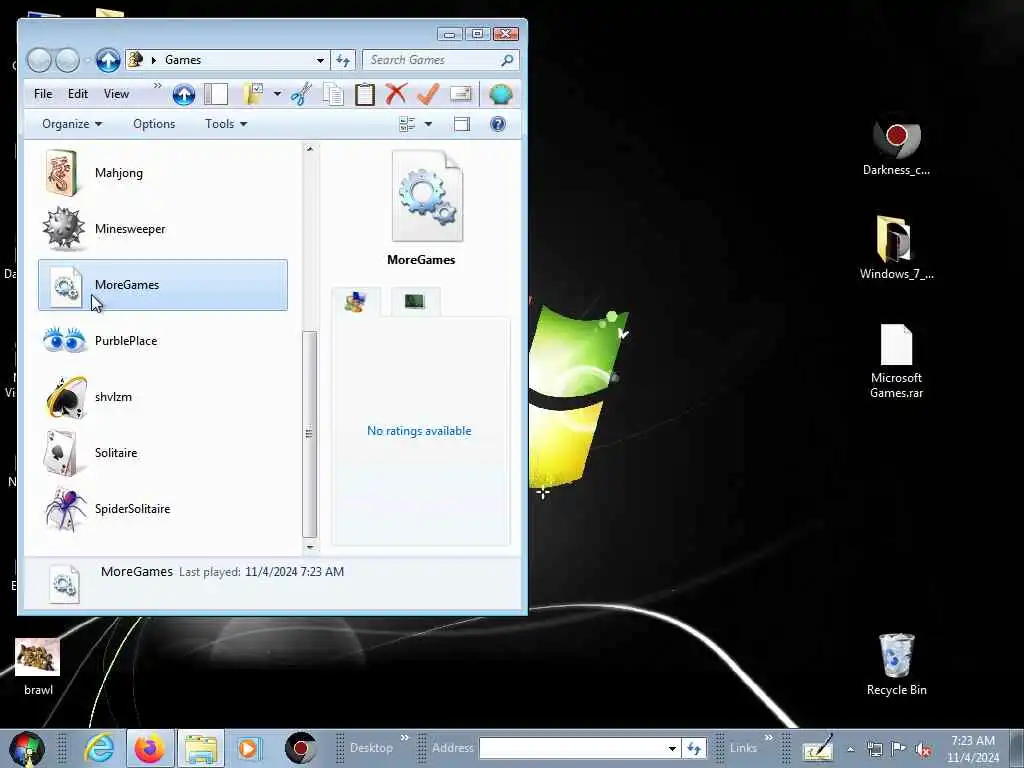Open the View menu
Viewport: 1024px width, 768px height.
(x=116, y=94)
